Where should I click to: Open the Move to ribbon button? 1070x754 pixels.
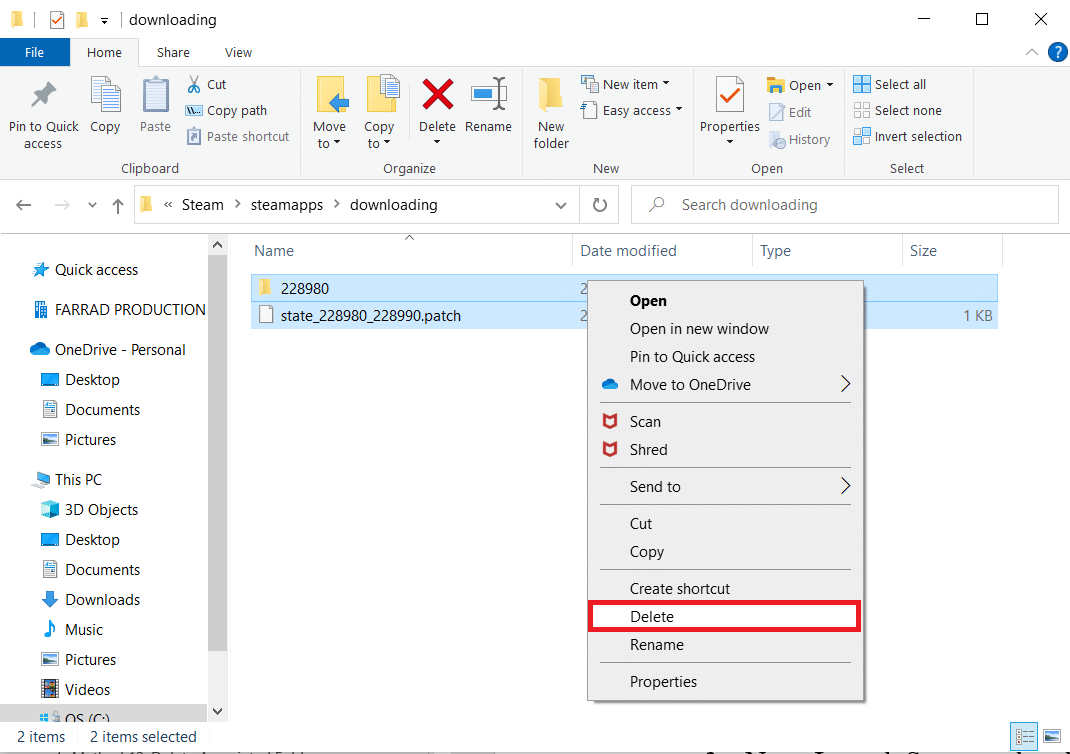pyautogui.click(x=330, y=113)
